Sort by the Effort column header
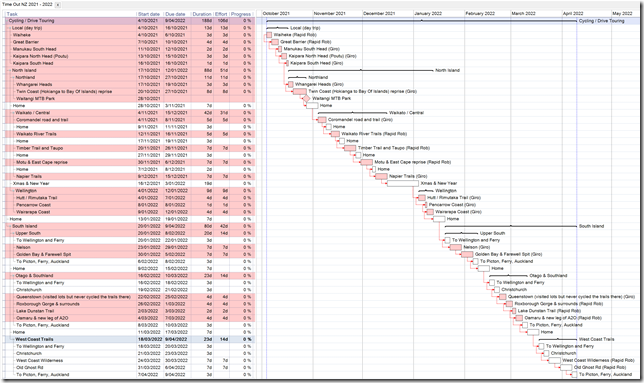 tap(221, 14)
